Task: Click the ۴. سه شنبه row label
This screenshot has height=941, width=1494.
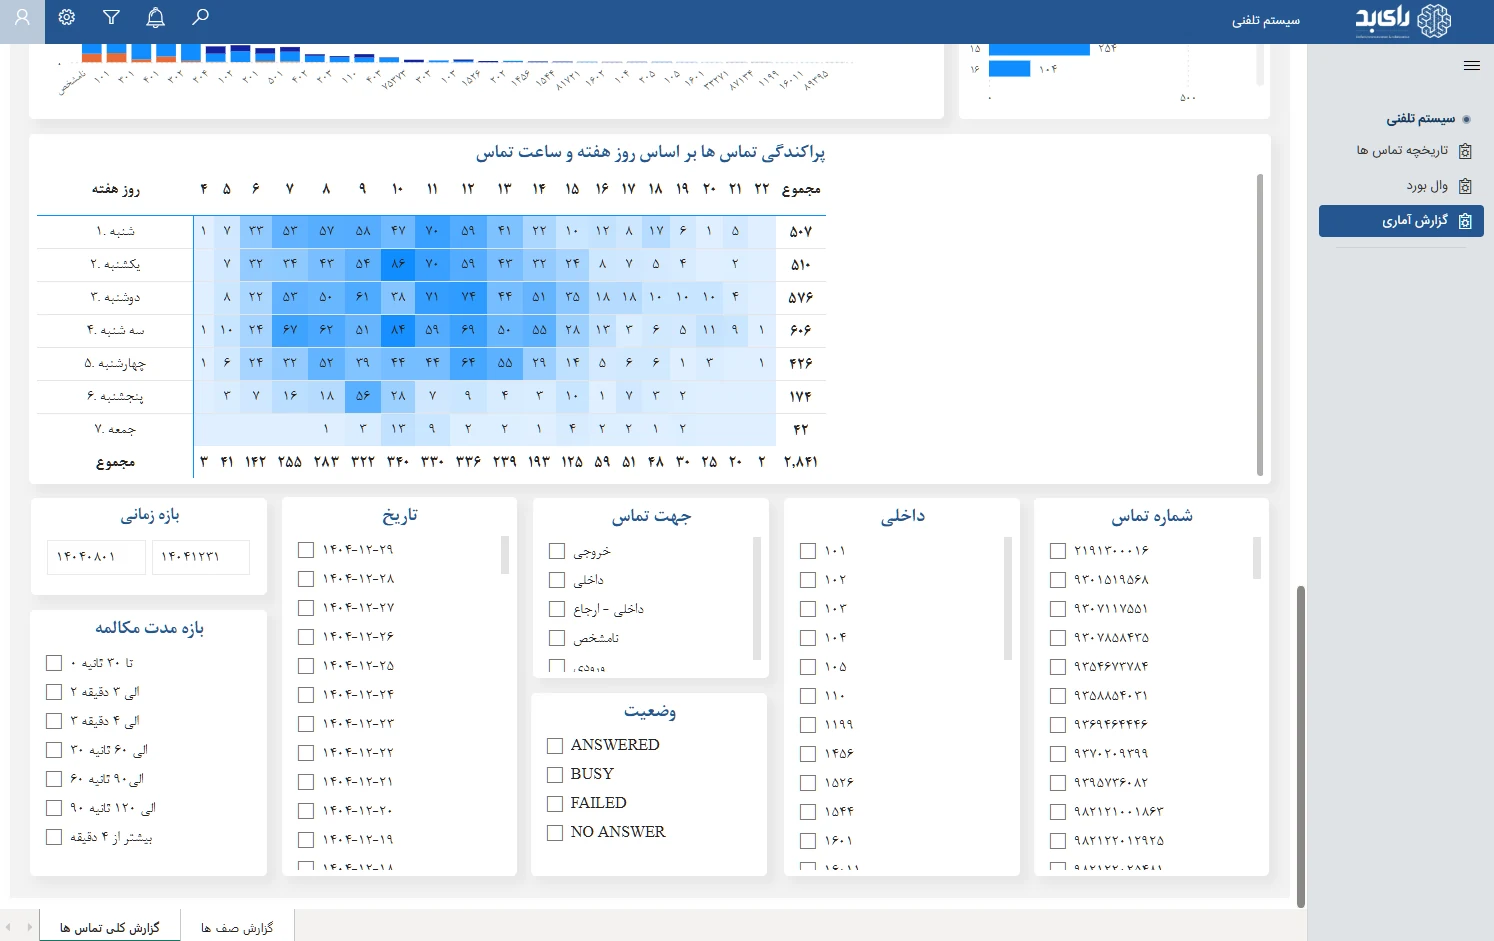Action: pyautogui.click(x=115, y=330)
